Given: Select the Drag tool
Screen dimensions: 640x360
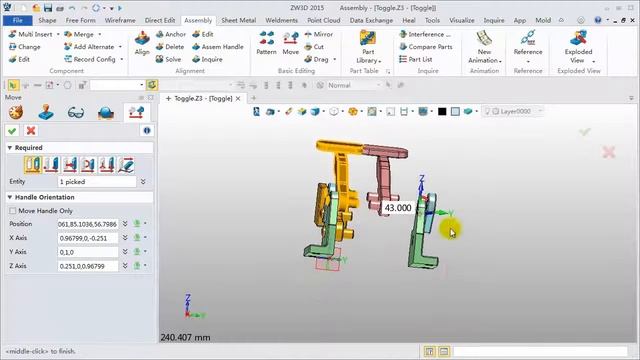Looking at the screenshot, I should 316,59.
